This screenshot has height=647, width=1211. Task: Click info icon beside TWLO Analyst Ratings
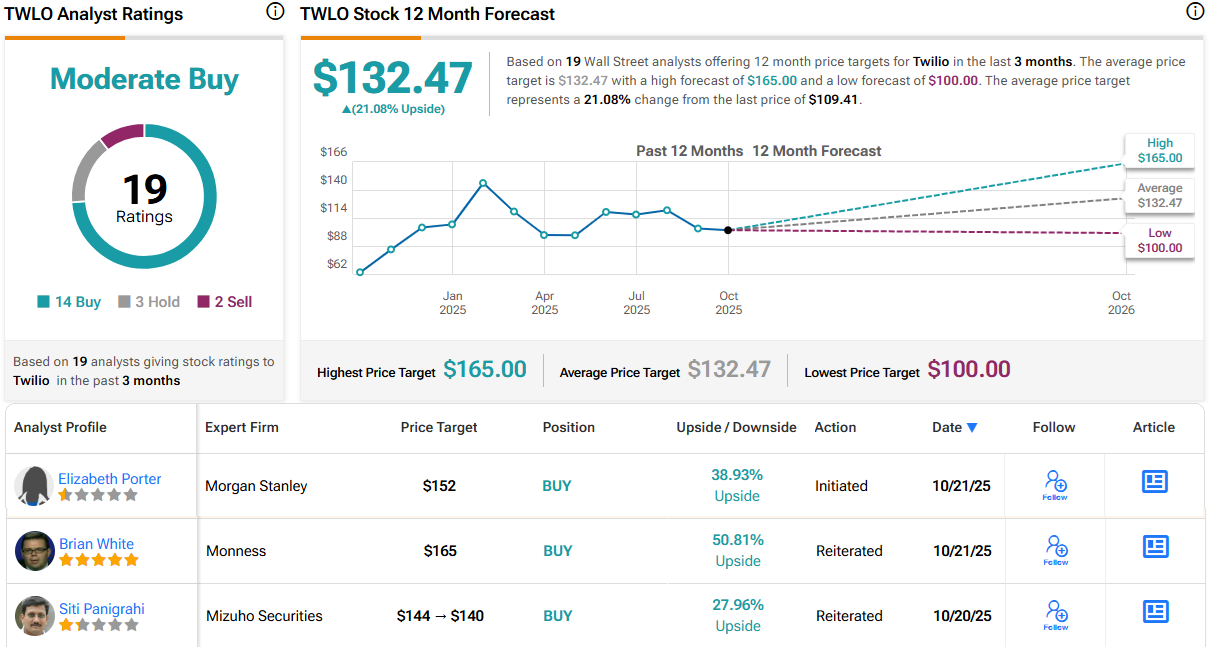(275, 12)
